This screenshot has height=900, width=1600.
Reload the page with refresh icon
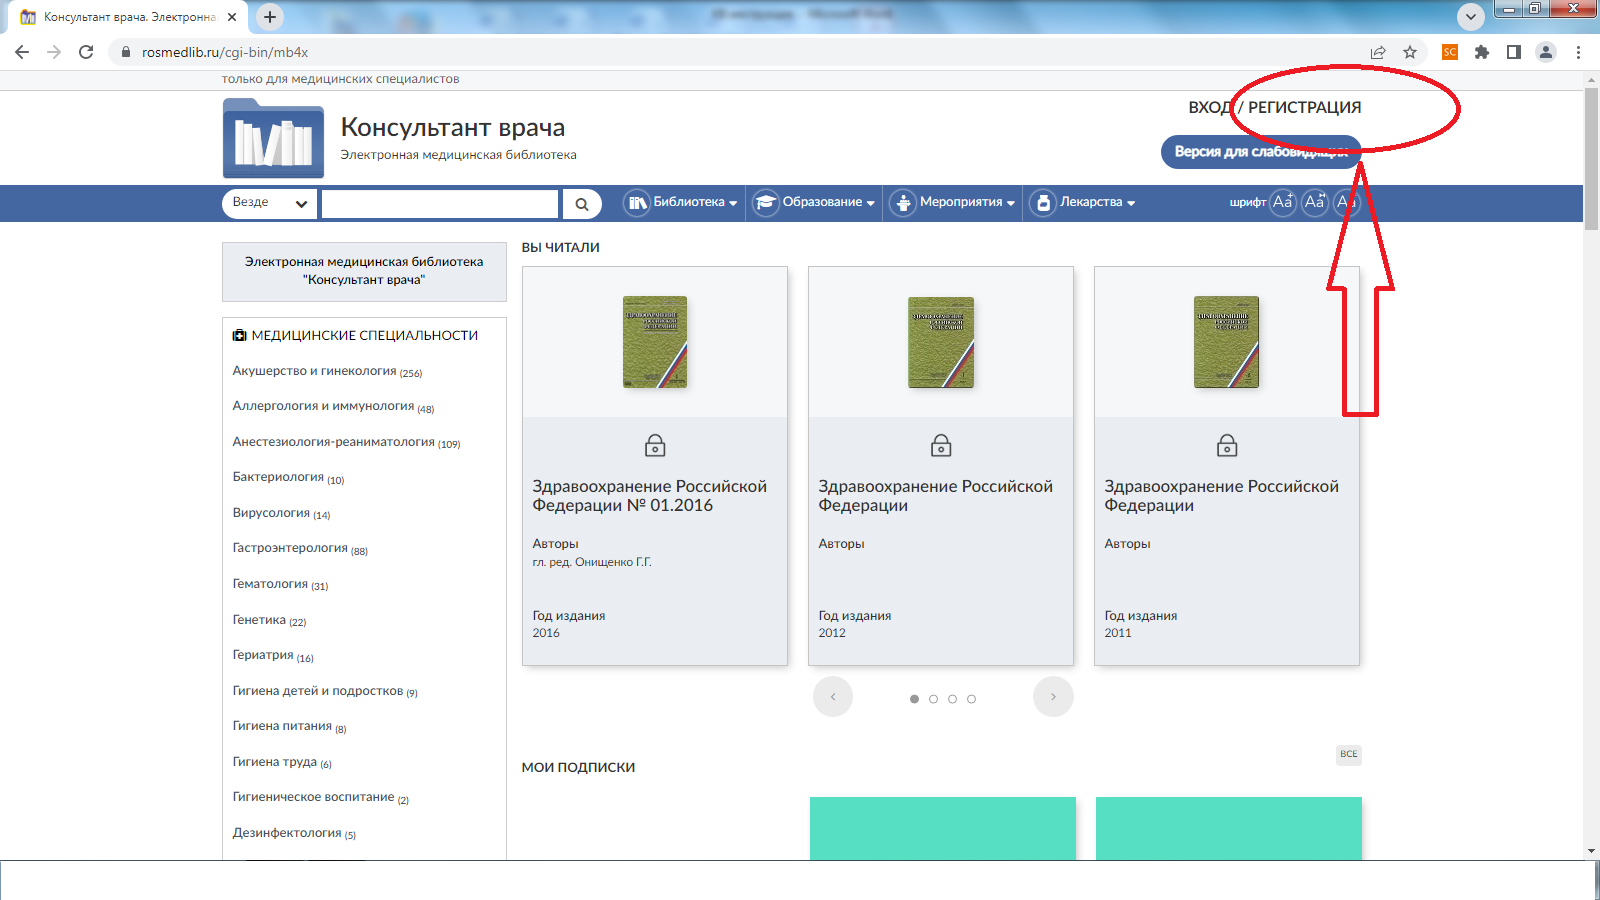(x=86, y=52)
